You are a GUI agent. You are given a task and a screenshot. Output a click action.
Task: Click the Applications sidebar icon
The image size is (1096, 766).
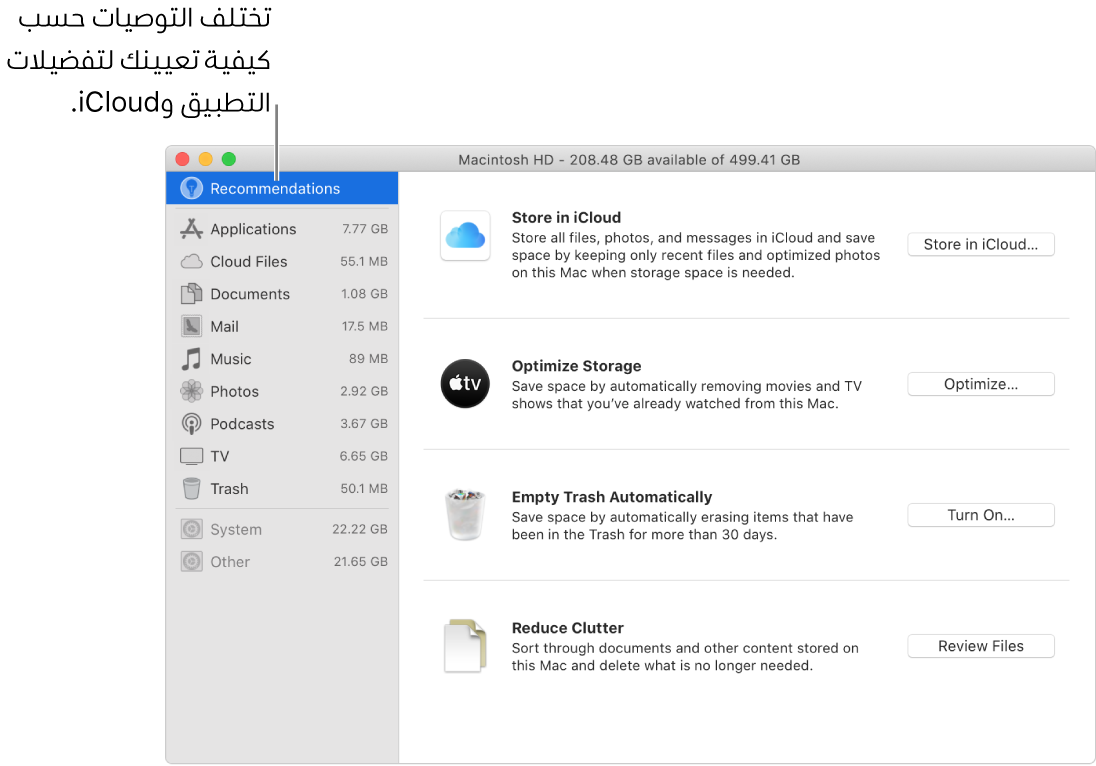192,229
